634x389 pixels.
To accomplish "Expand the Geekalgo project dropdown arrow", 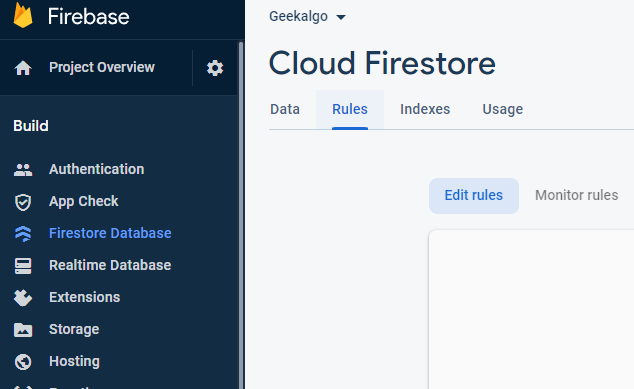I will click(x=341, y=17).
